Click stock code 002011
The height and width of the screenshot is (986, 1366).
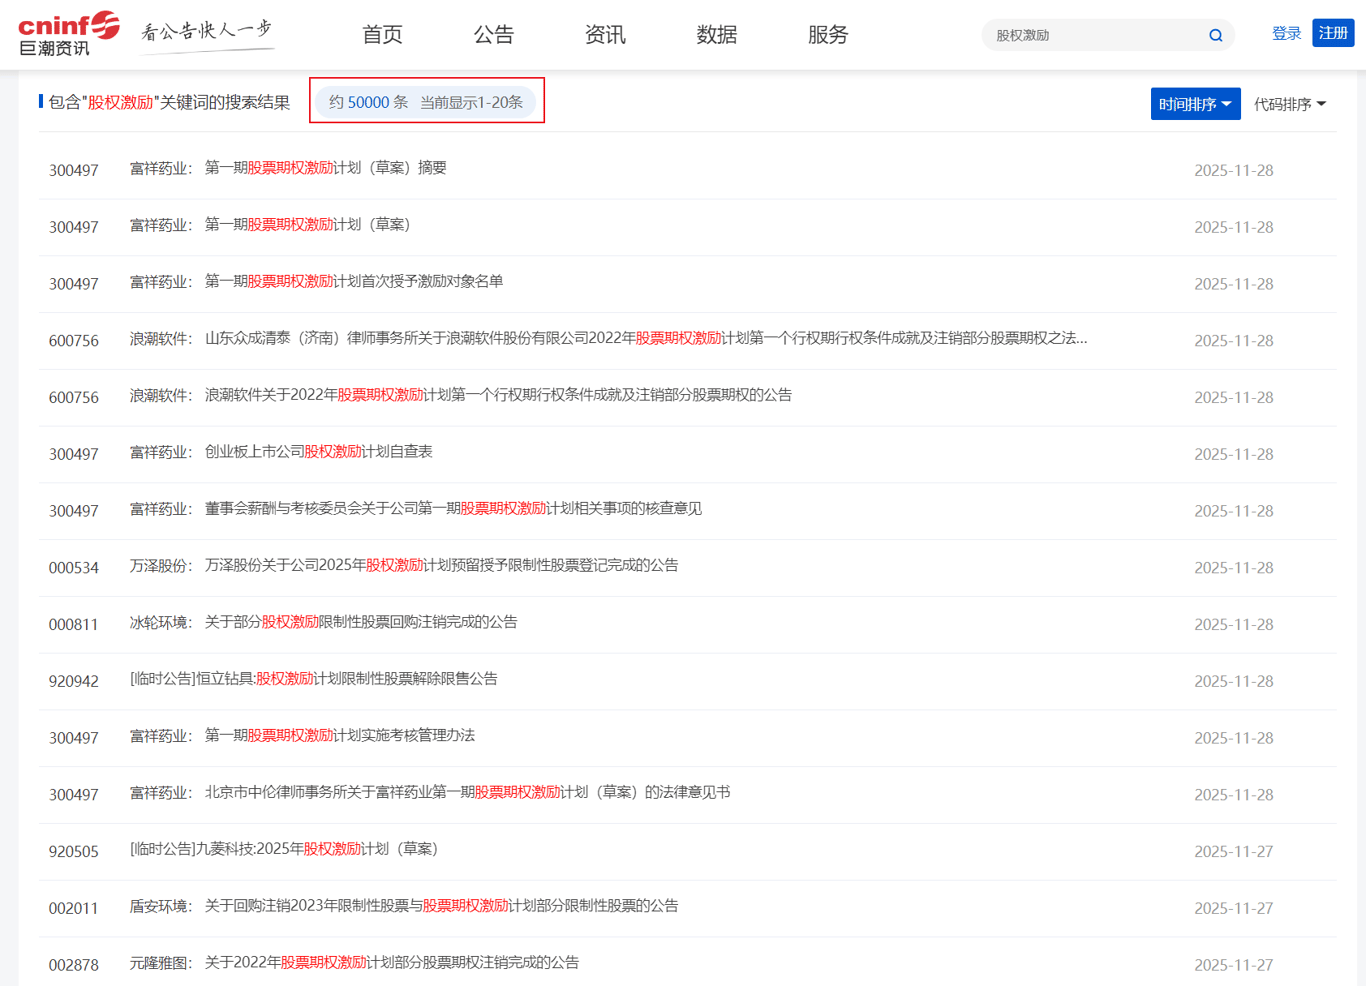pos(74,909)
